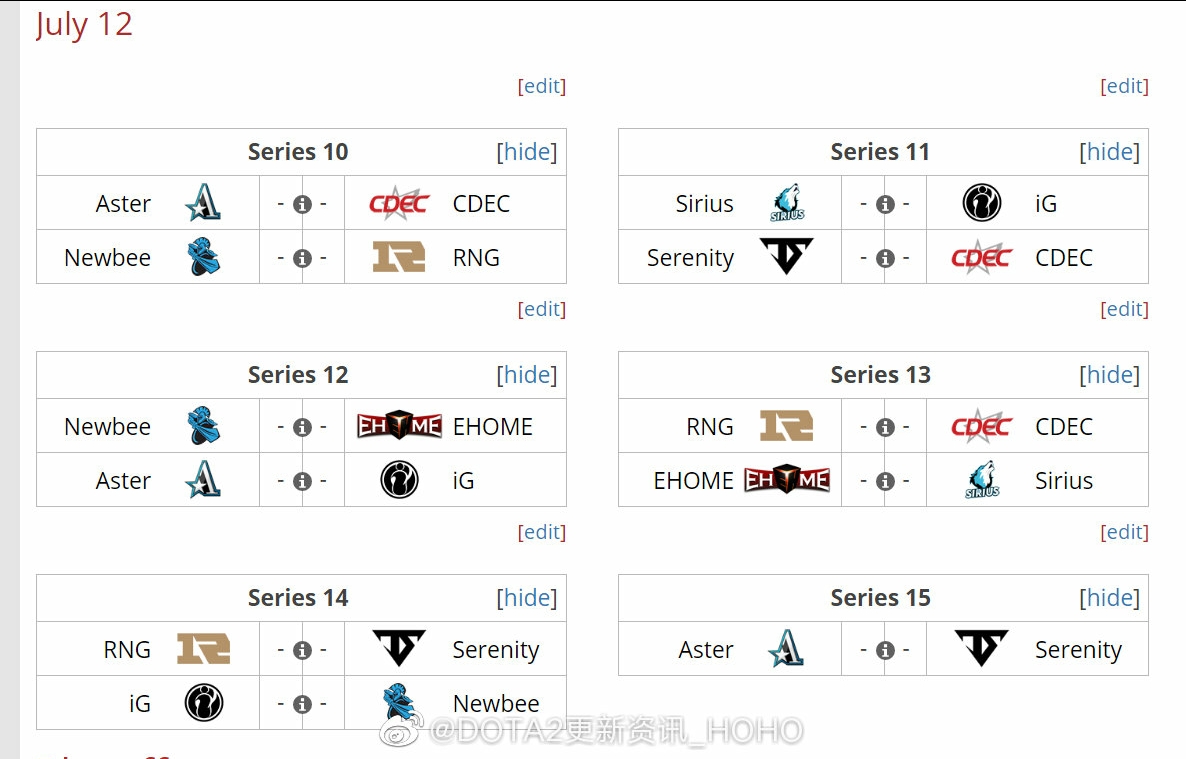
Task: Click the RNG logo in Series 10
Action: tap(399, 257)
